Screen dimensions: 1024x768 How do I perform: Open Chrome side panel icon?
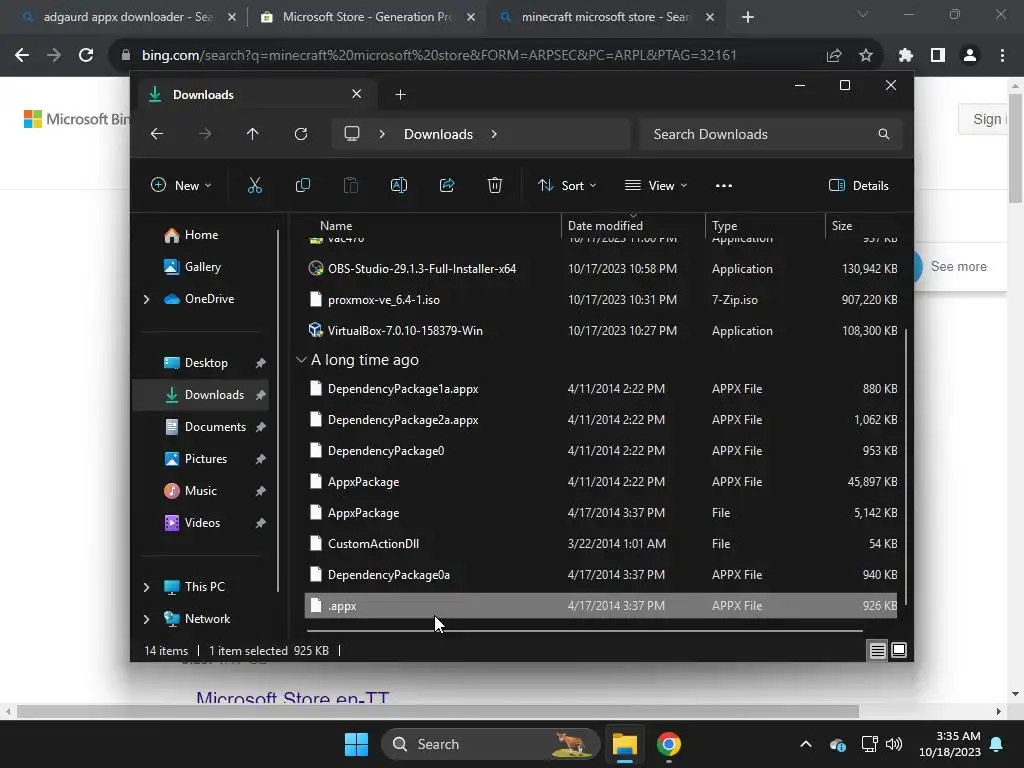pyautogui.click(x=938, y=56)
